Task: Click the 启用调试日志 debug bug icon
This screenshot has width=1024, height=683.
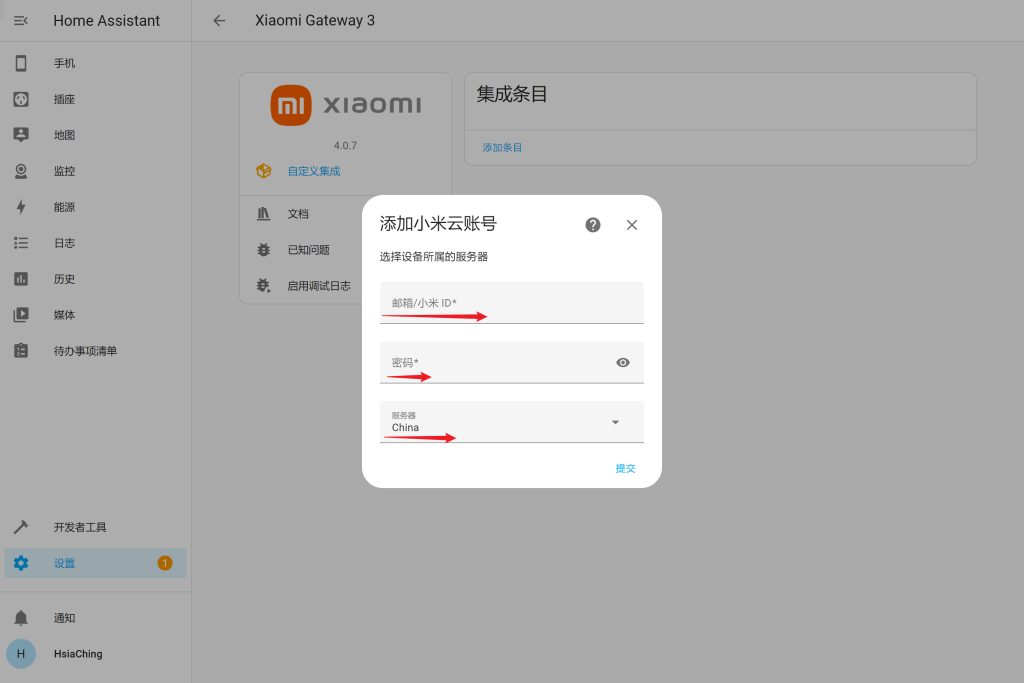Action: [264, 285]
